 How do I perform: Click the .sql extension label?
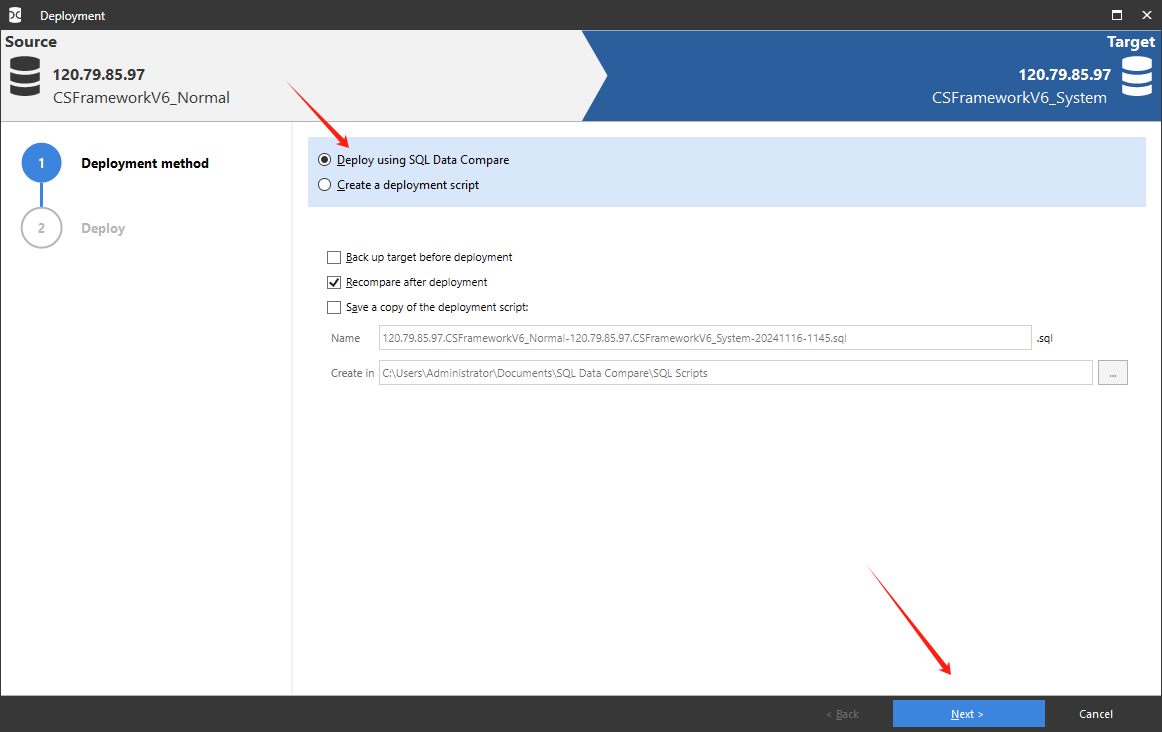[x=1045, y=339]
